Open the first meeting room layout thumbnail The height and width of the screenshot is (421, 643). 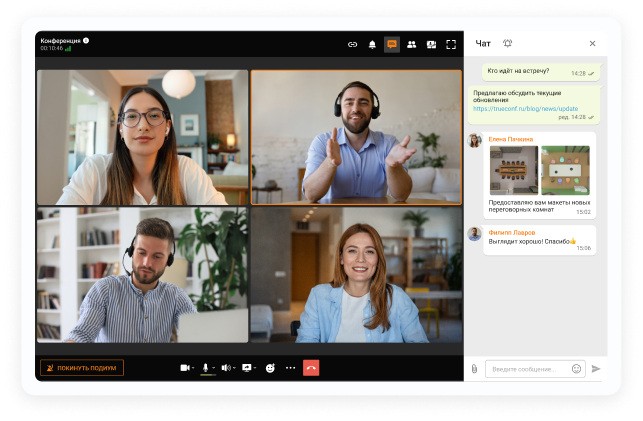(x=514, y=170)
